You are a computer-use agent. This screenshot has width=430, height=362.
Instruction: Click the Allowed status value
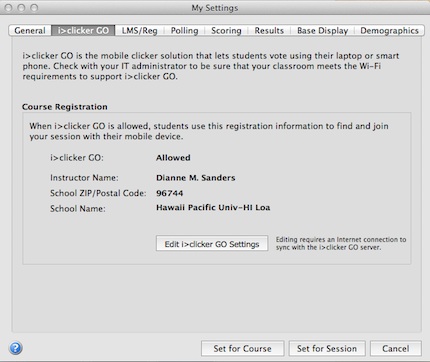coord(173,158)
